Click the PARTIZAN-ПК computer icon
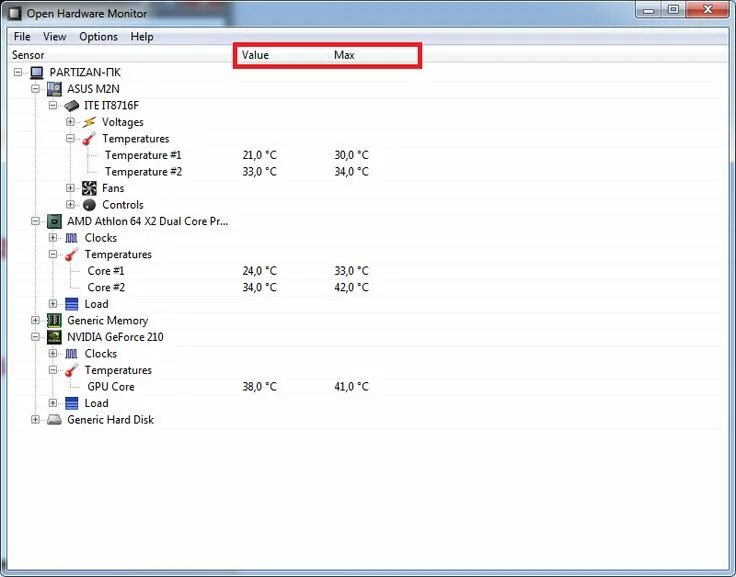736x577 pixels. pos(37,72)
